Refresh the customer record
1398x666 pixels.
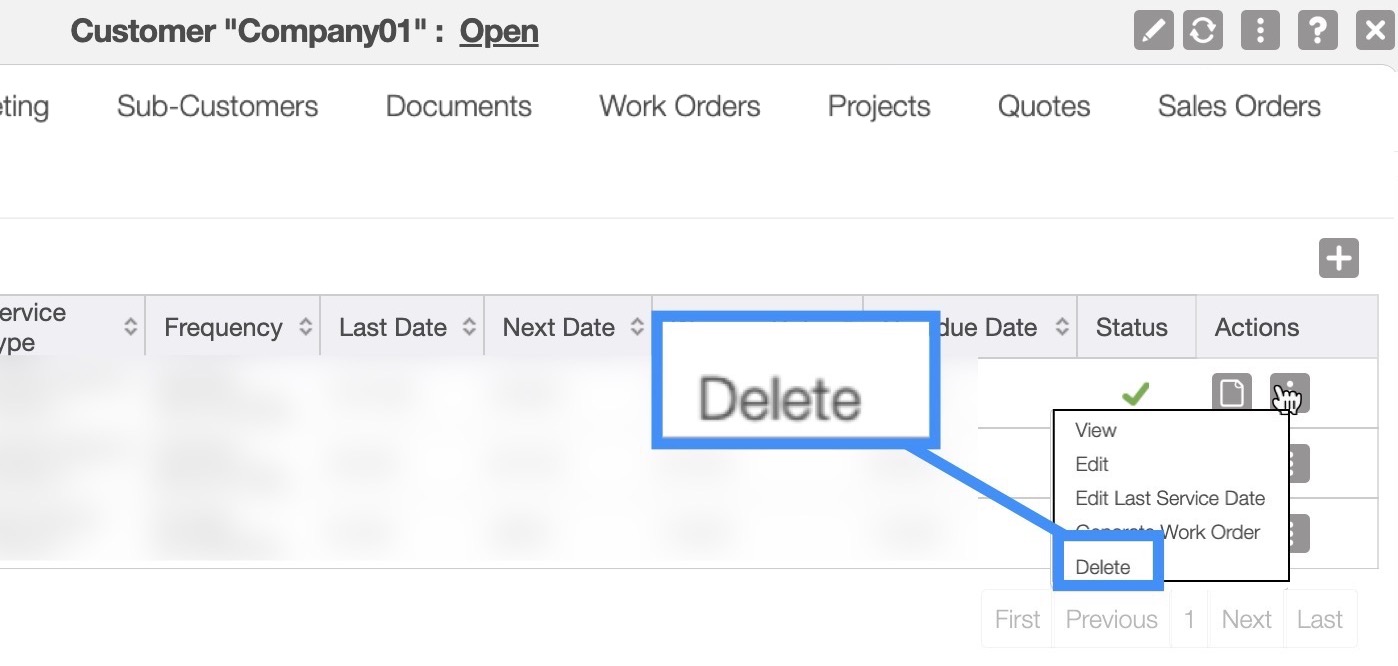[x=1202, y=30]
